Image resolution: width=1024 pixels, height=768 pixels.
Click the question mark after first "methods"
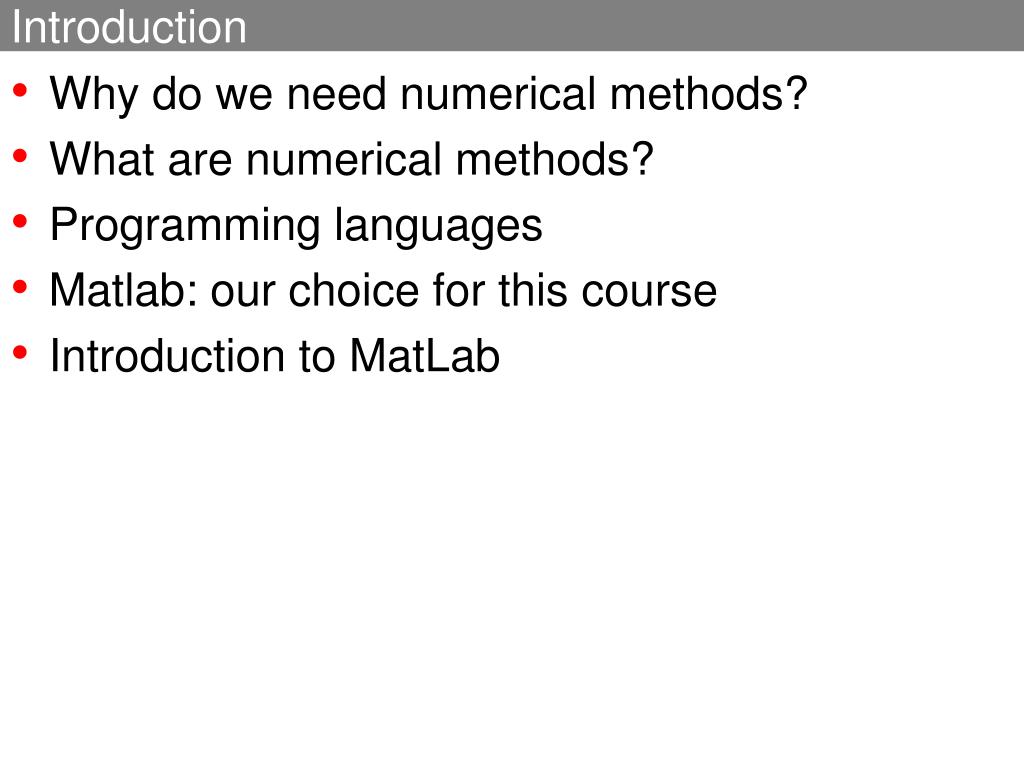(797, 93)
